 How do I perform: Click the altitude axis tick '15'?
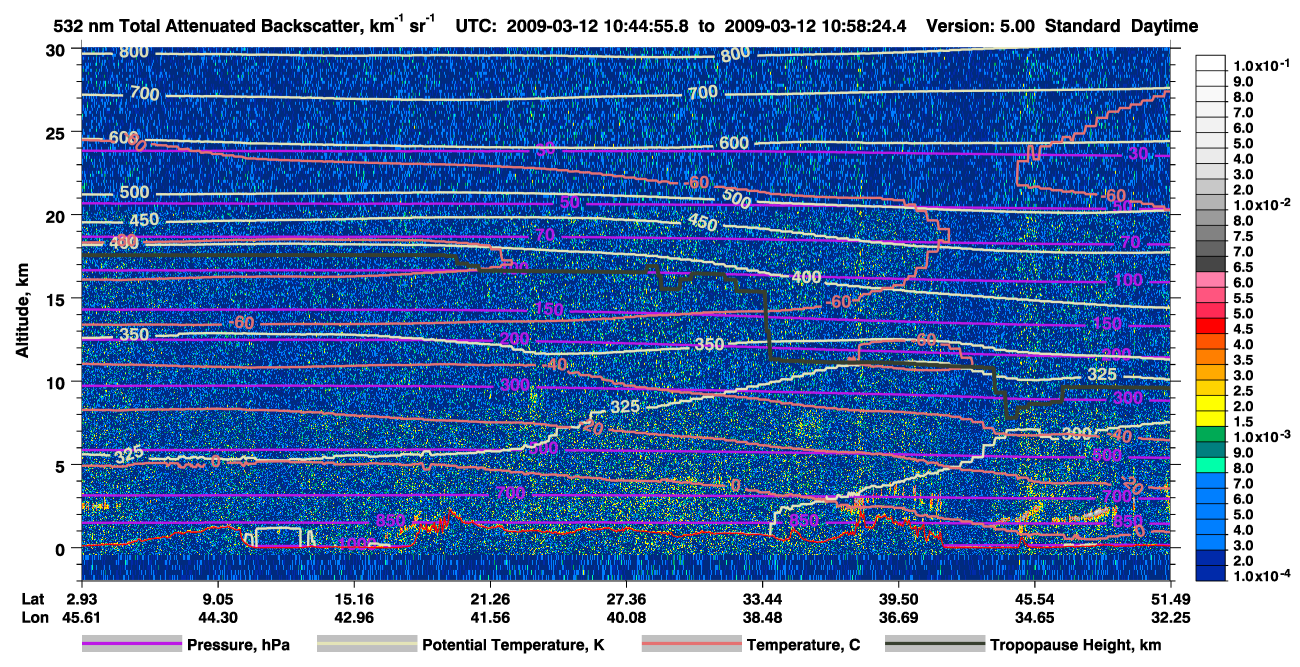click(58, 298)
